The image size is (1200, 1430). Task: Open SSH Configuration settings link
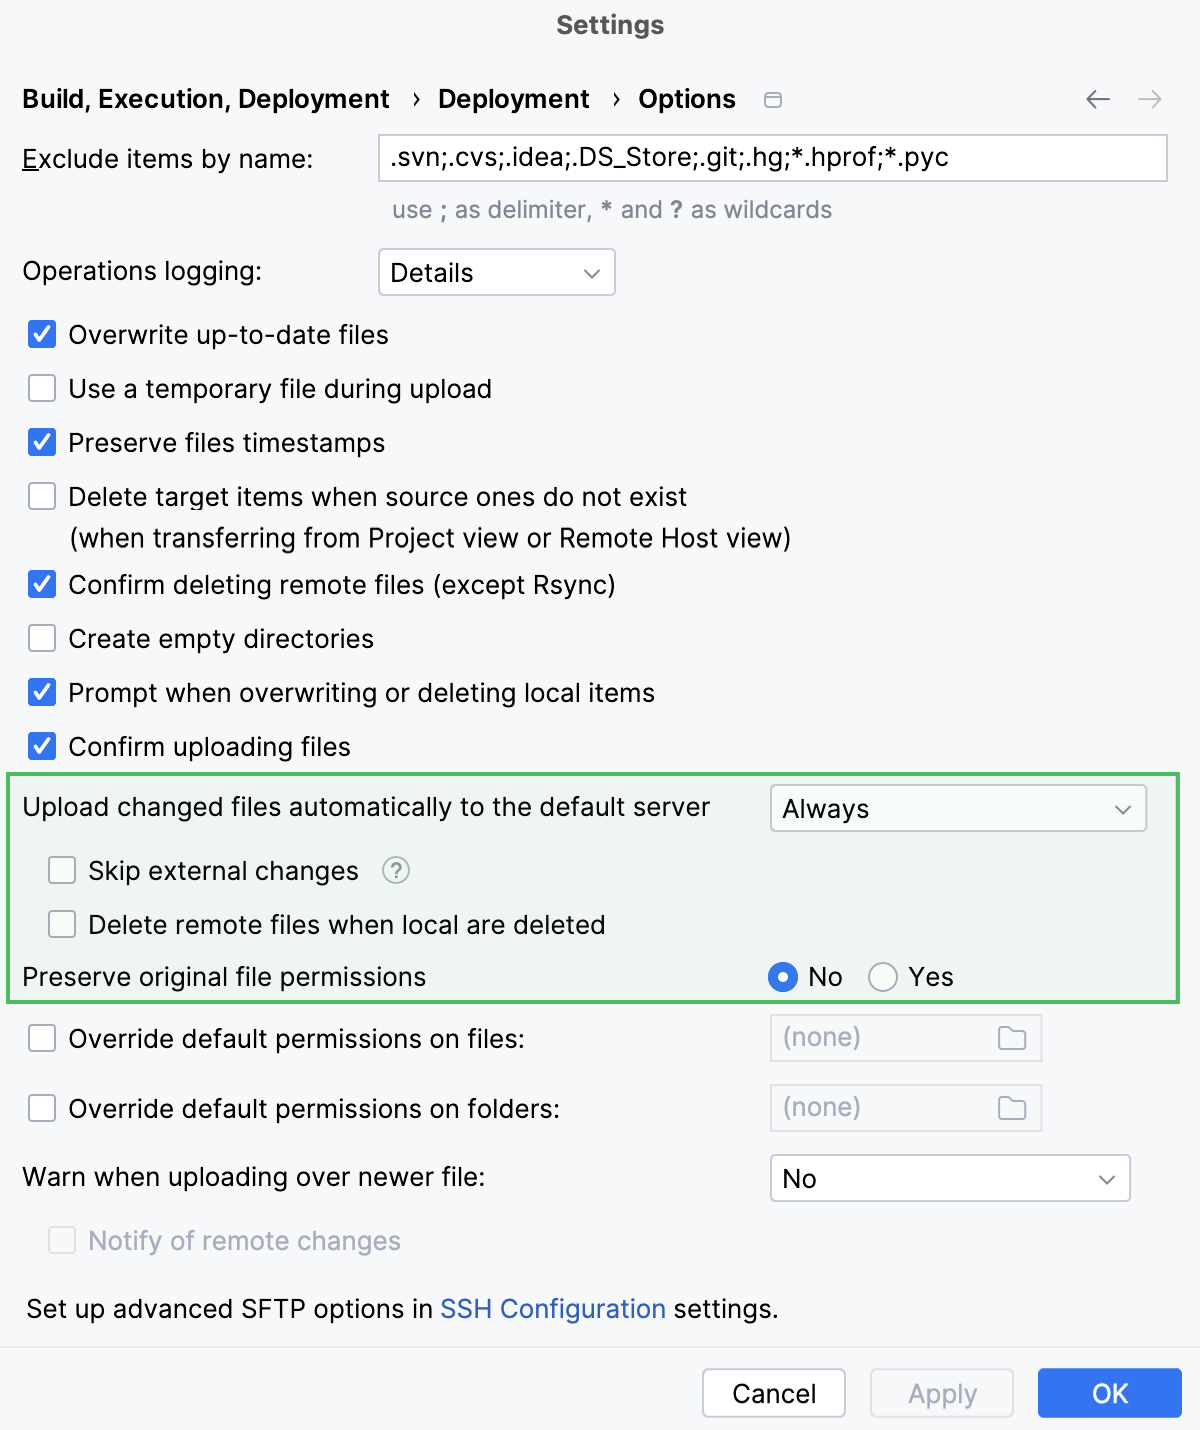point(553,1309)
